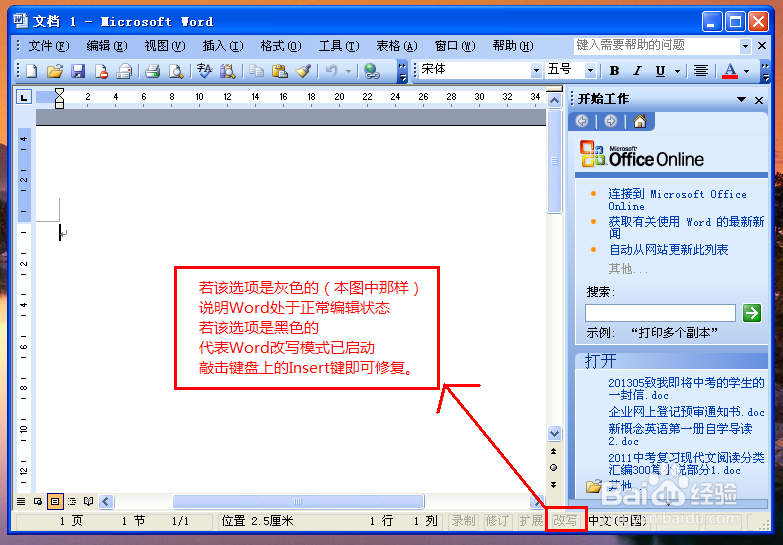Open the 编辑 menu
The height and width of the screenshot is (545, 783).
tap(106, 46)
